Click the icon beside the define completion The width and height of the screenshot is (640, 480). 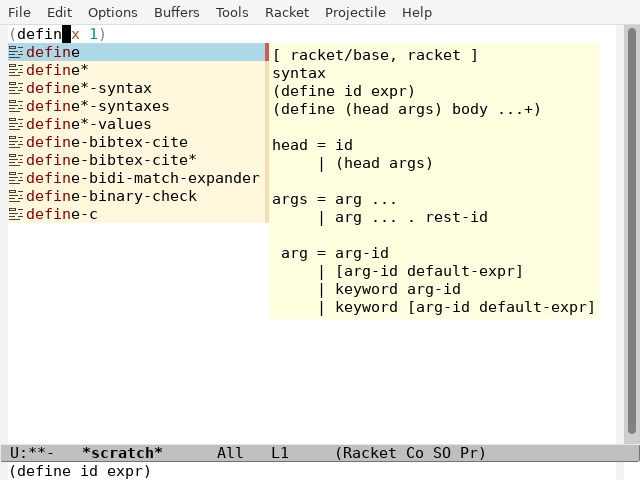[16, 52]
